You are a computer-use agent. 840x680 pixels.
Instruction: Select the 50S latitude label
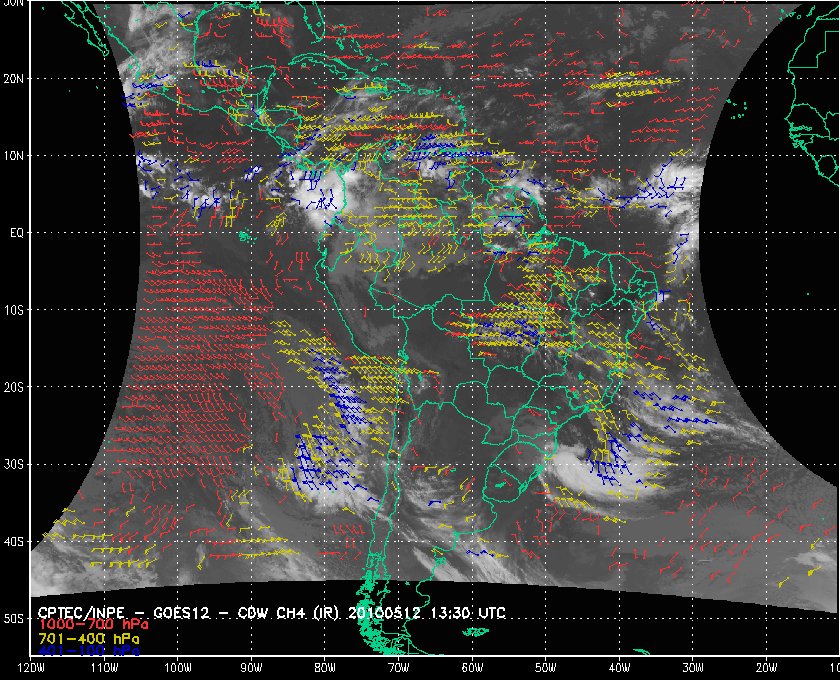coord(13,618)
